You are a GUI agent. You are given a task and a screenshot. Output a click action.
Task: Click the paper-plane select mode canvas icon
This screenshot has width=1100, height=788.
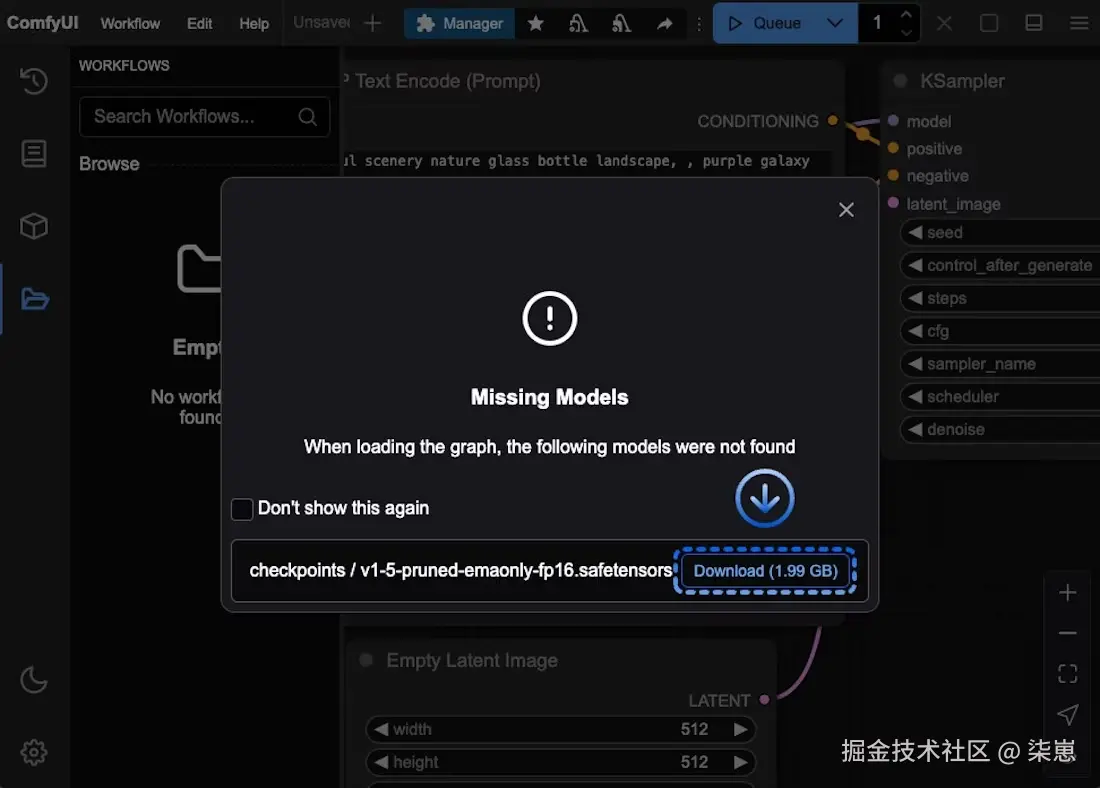(1067, 715)
